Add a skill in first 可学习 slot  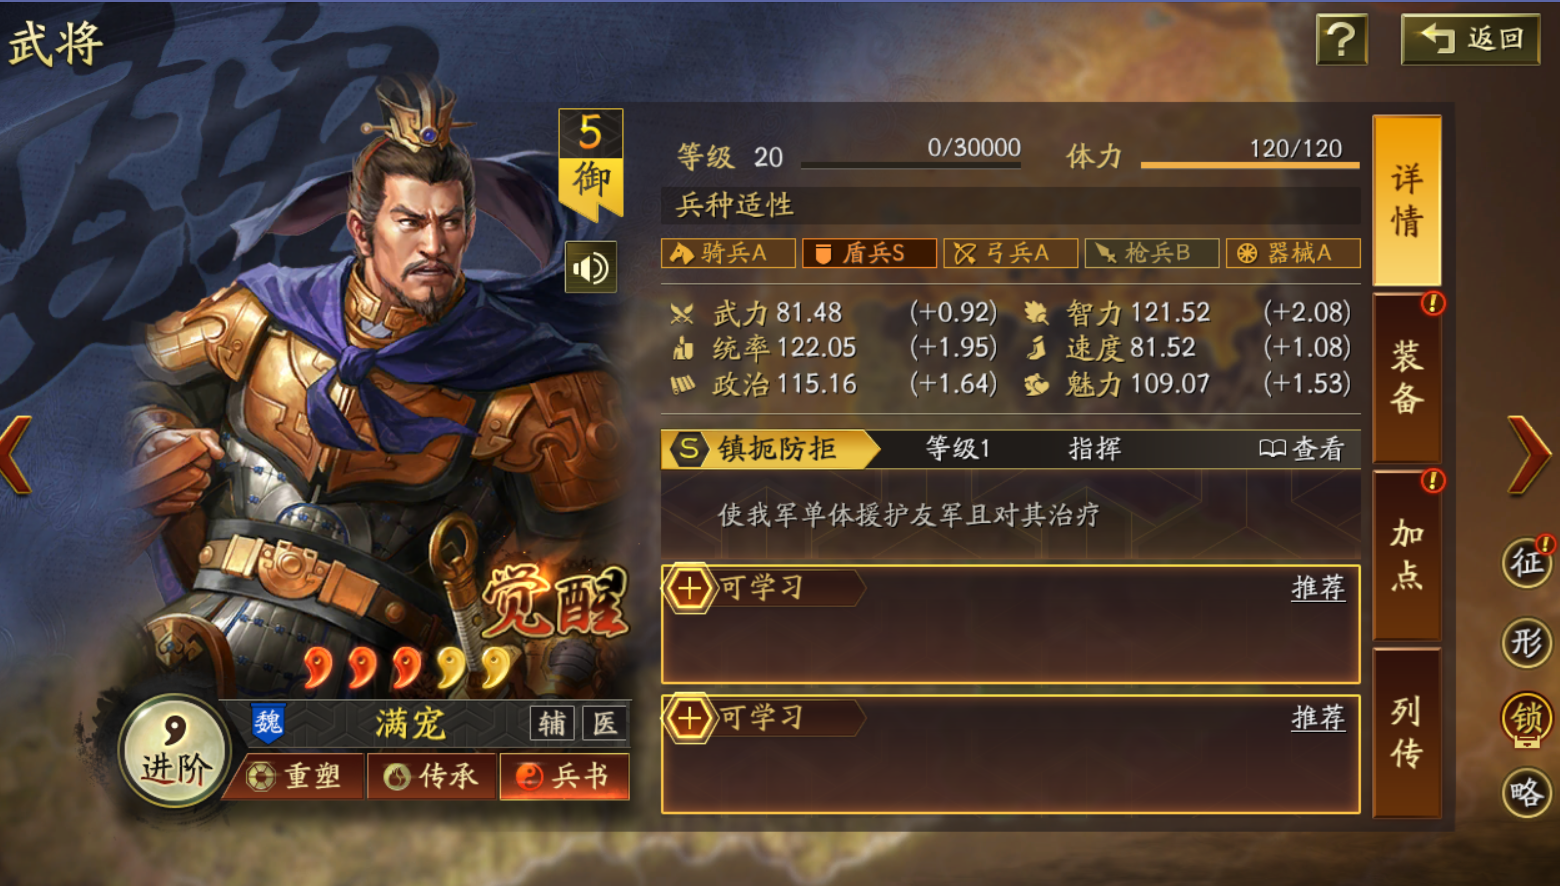689,588
